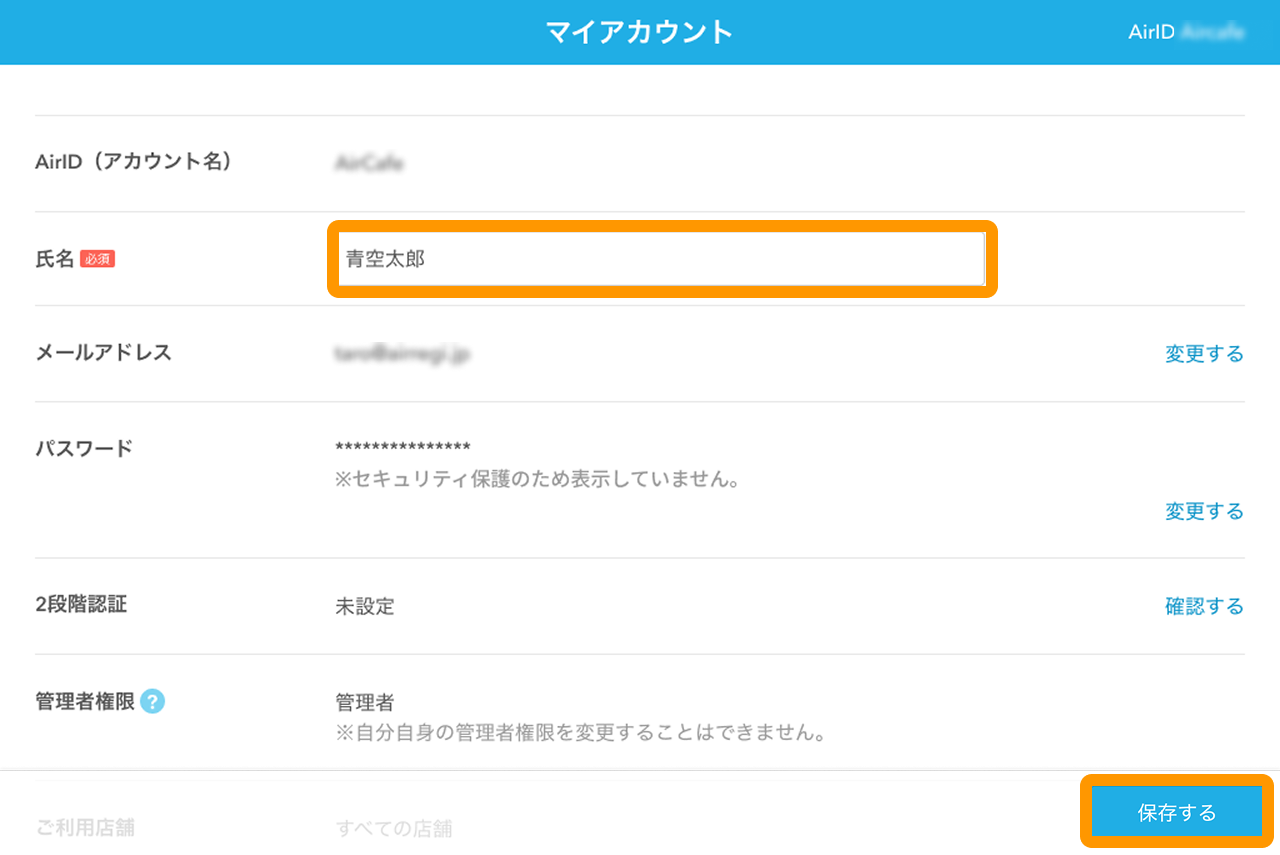The height and width of the screenshot is (855, 1280).
Task: Click 確認する for two-factor authentication
Action: [x=1204, y=606]
